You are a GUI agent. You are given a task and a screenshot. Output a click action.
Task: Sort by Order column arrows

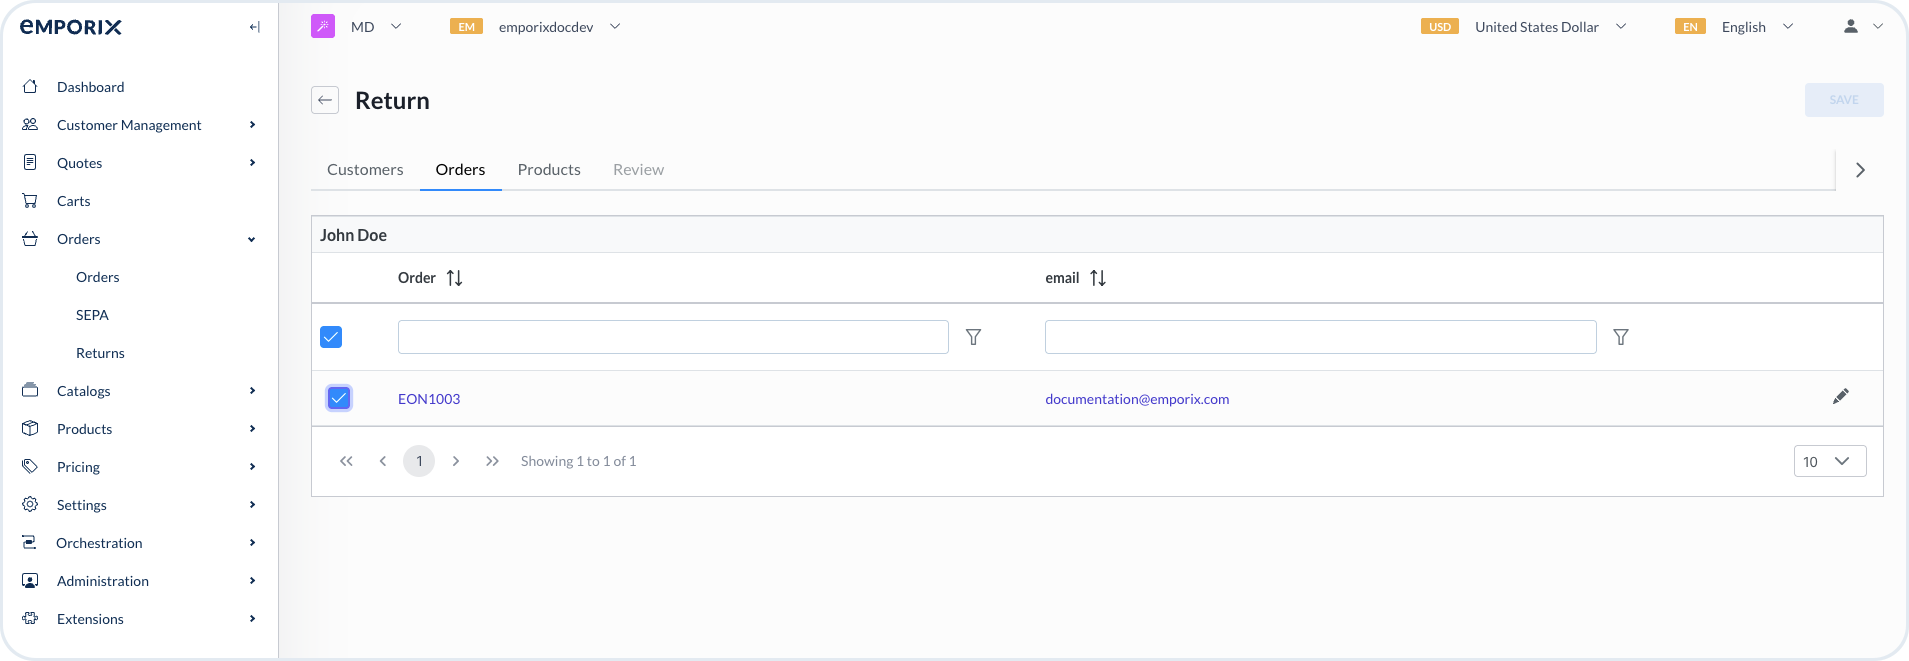454,278
